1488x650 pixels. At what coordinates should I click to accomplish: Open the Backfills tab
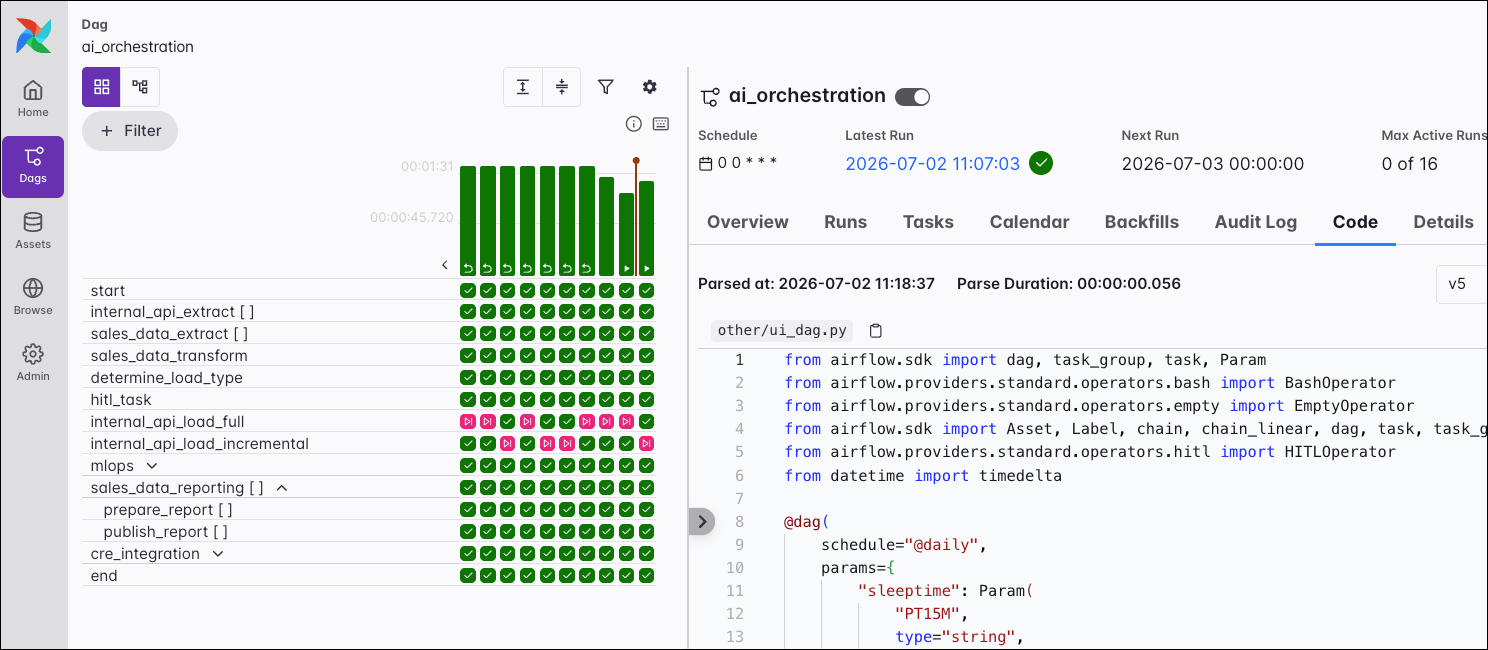pyautogui.click(x=1142, y=222)
